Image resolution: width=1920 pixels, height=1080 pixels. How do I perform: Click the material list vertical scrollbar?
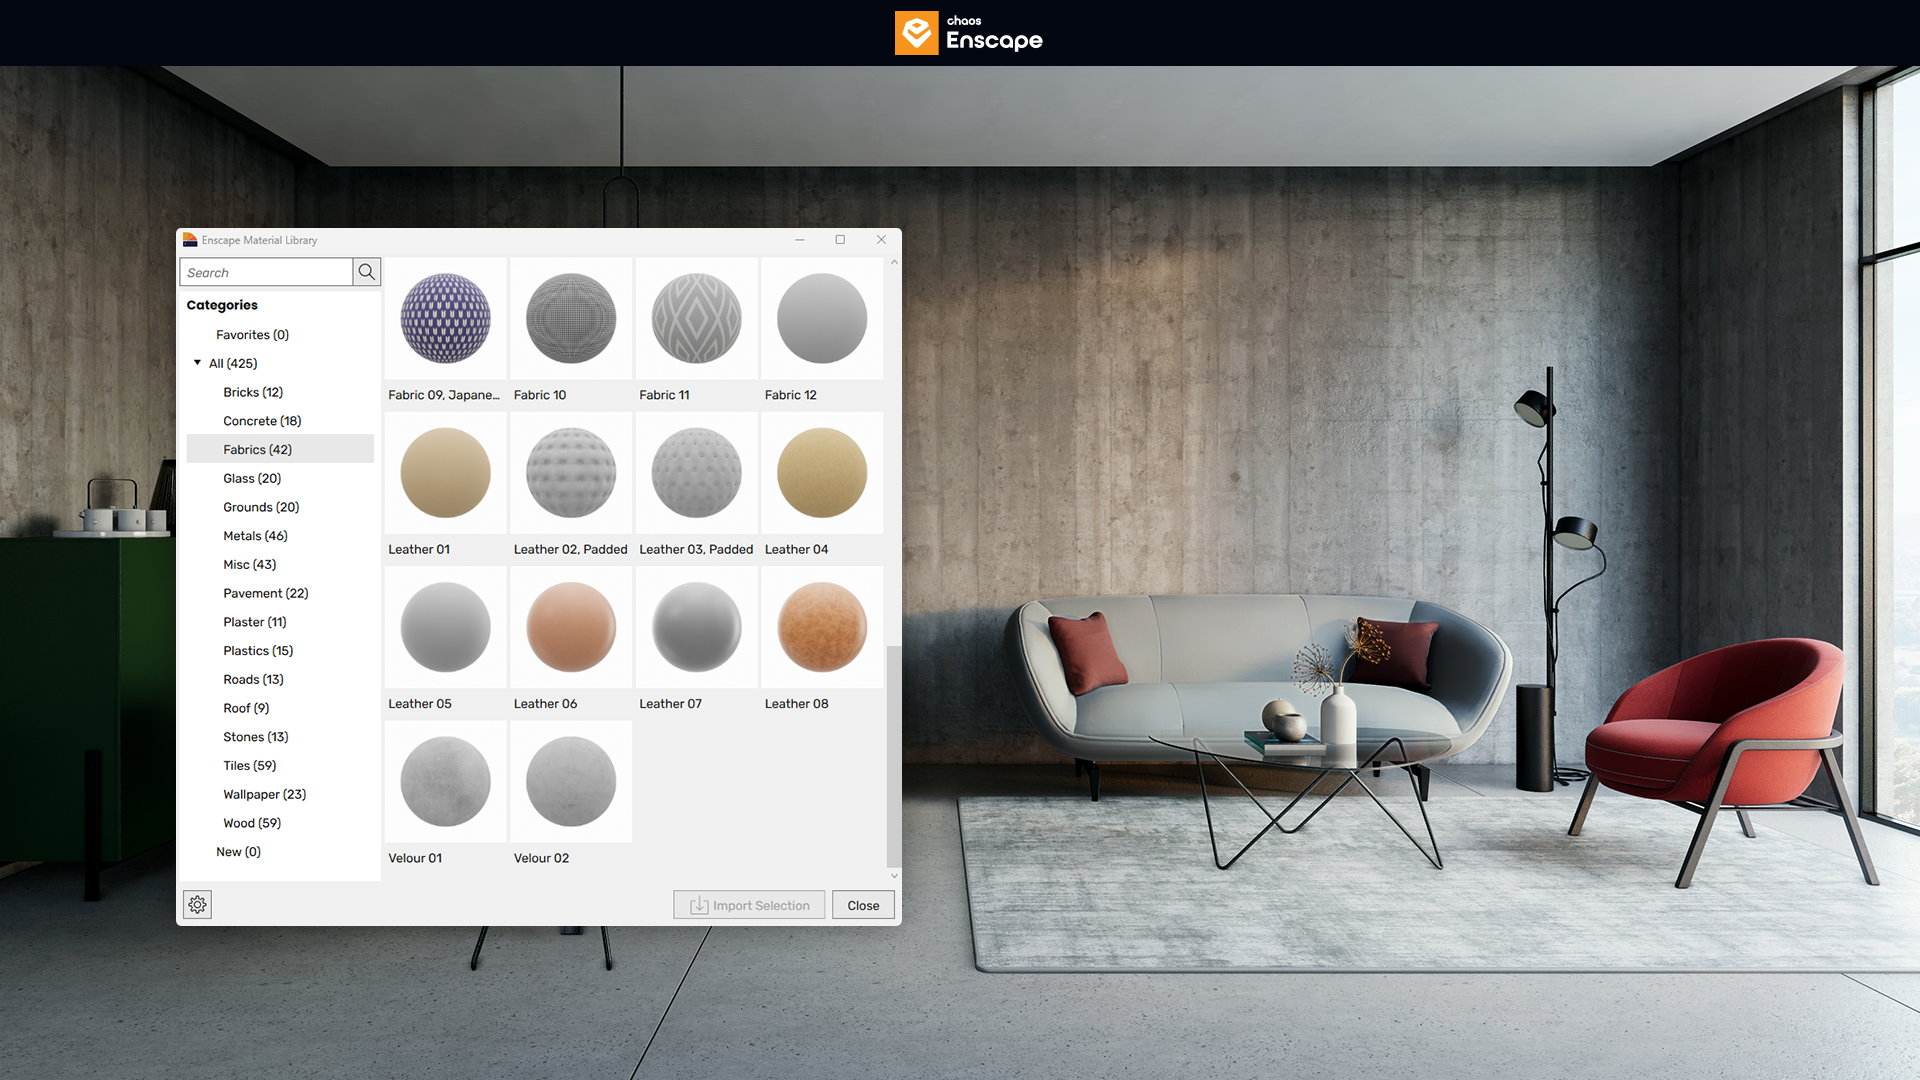click(893, 755)
